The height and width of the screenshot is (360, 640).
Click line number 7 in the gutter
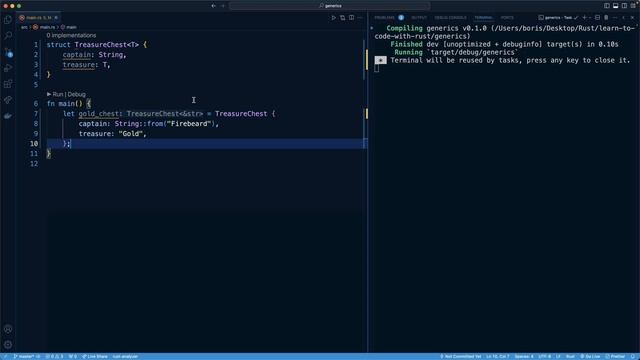[x=36, y=113]
